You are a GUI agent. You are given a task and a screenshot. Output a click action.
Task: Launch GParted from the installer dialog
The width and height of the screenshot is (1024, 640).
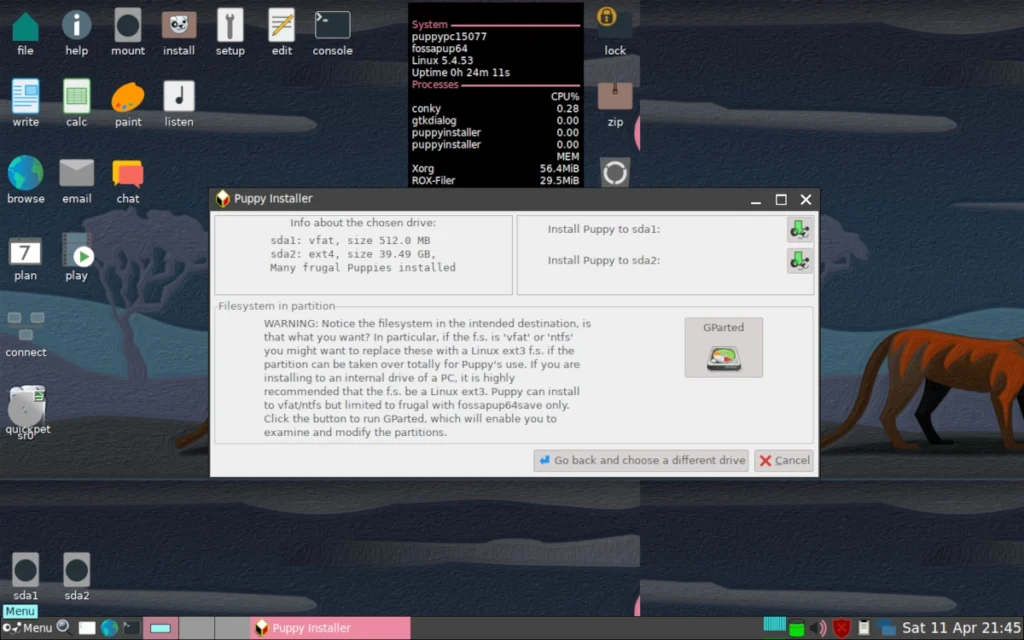click(x=724, y=347)
